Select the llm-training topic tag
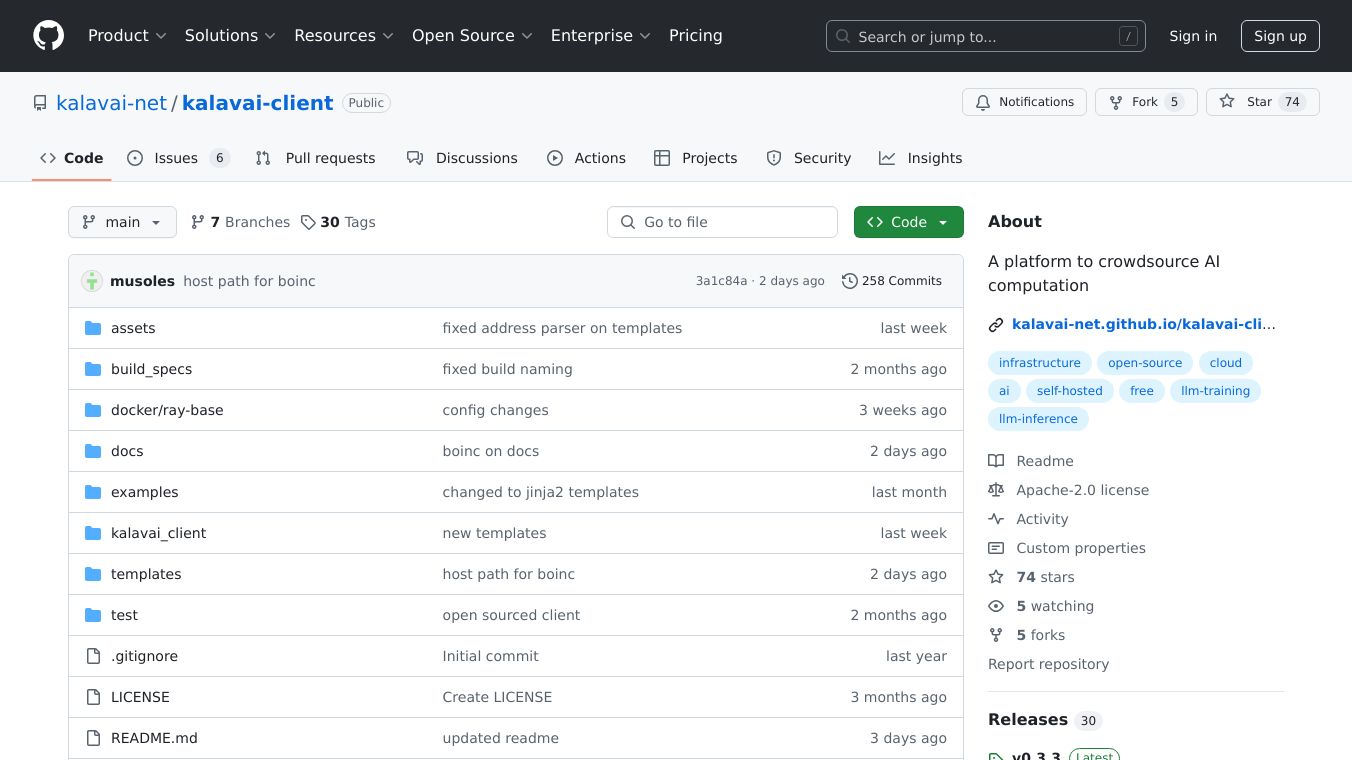Viewport: 1352px width, 760px height. click(x=1215, y=391)
